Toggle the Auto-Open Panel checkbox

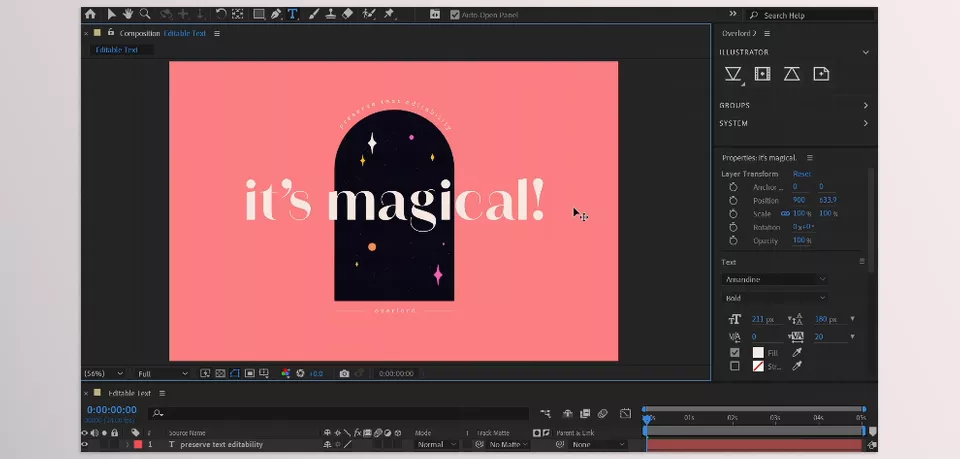[x=454, y=14]
